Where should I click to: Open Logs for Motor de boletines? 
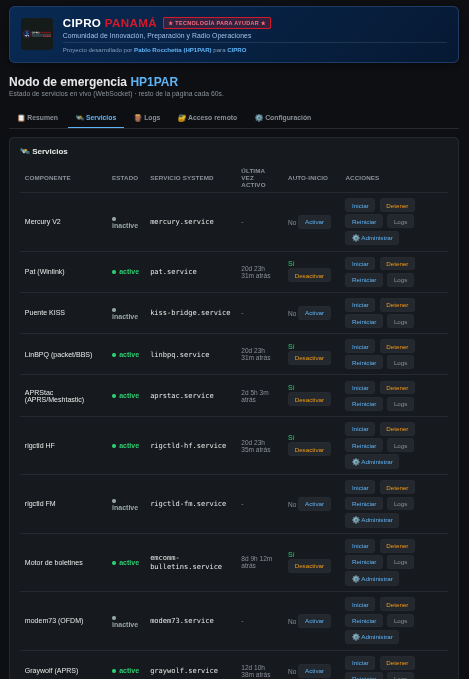(400, 562)
